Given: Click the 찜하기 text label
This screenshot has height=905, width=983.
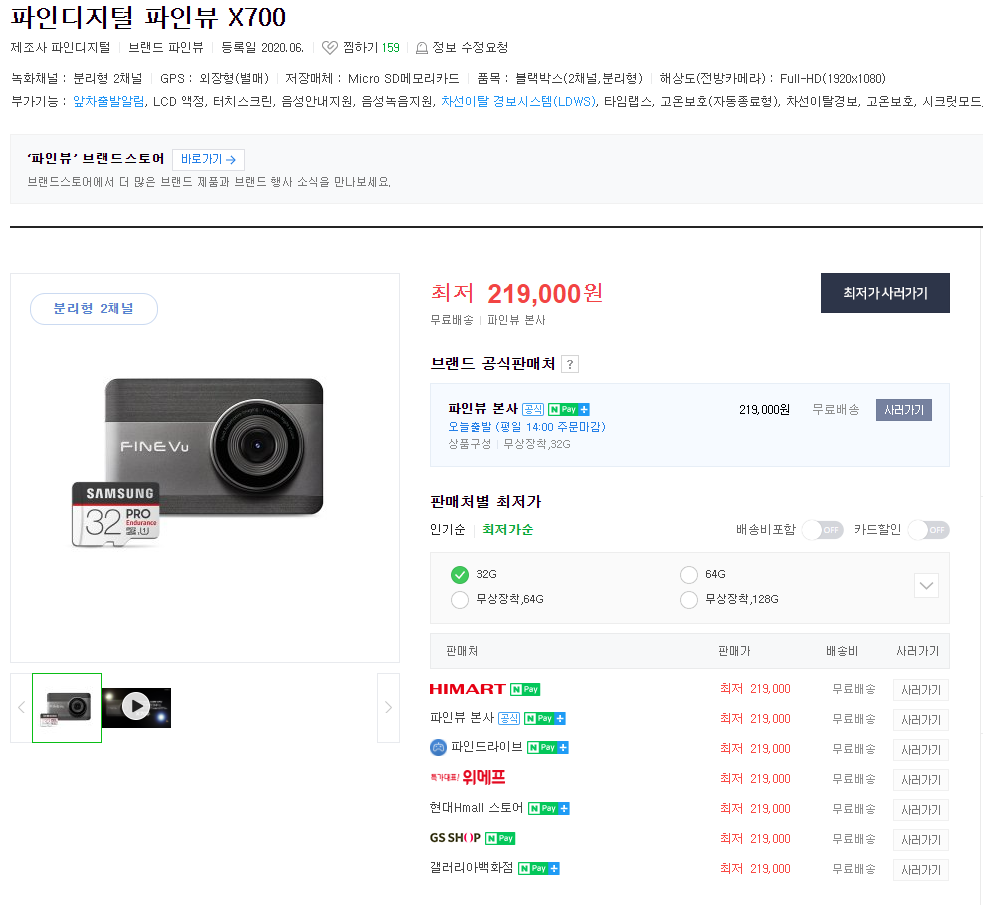Looking at the screenshot, I should pos(360,48).
